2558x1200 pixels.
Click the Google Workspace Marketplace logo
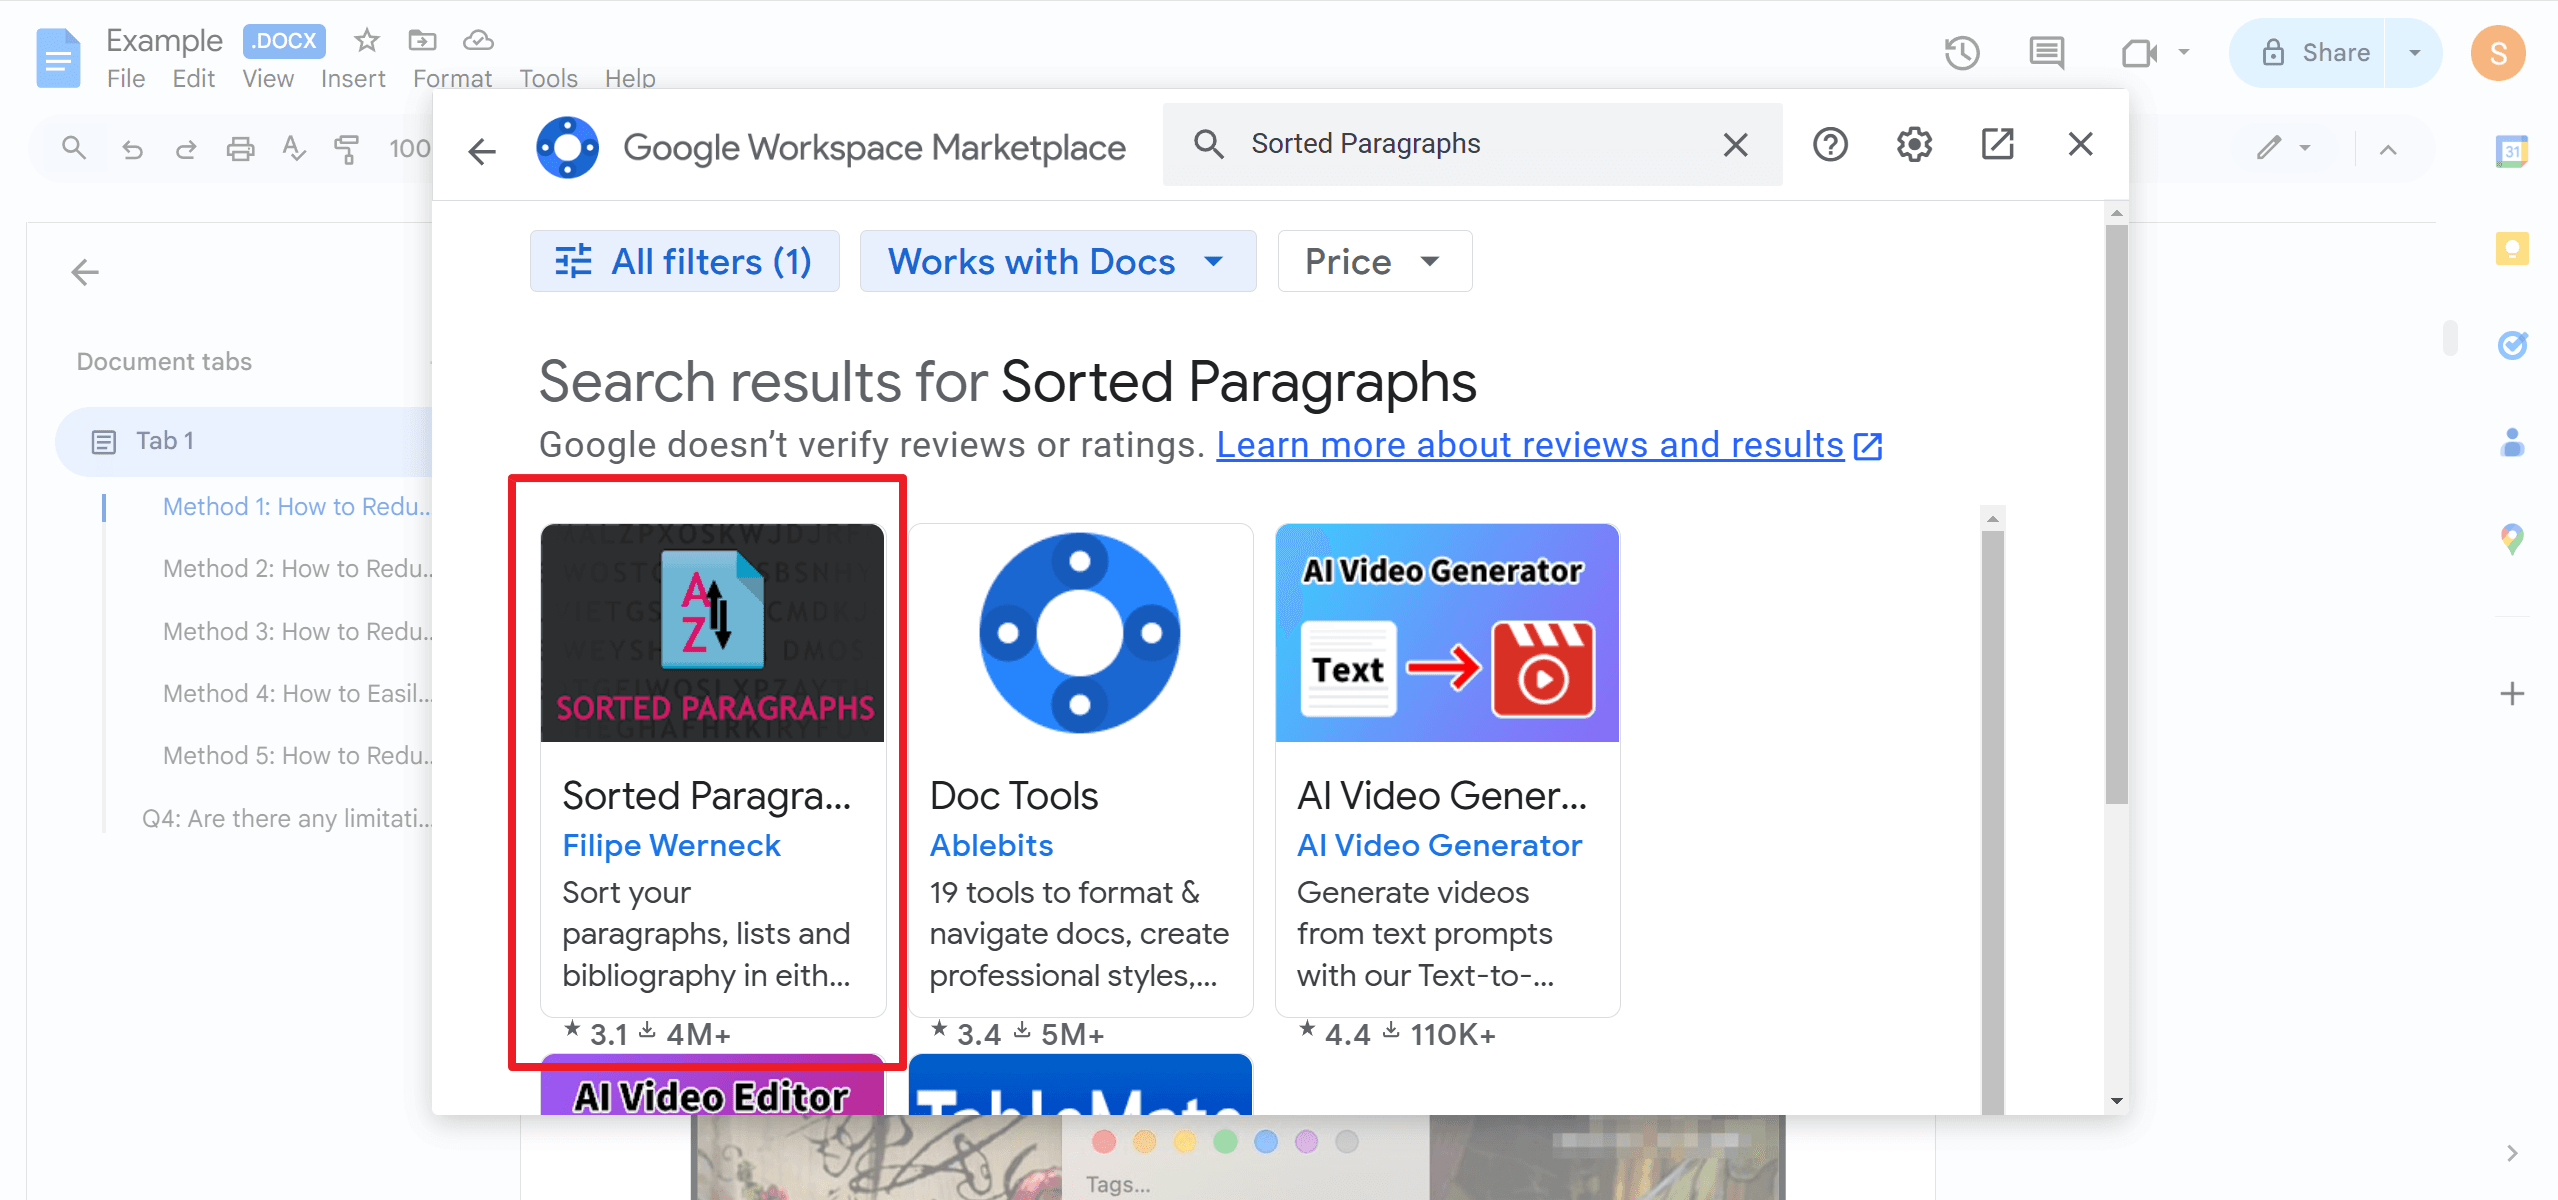coord(567,148)
